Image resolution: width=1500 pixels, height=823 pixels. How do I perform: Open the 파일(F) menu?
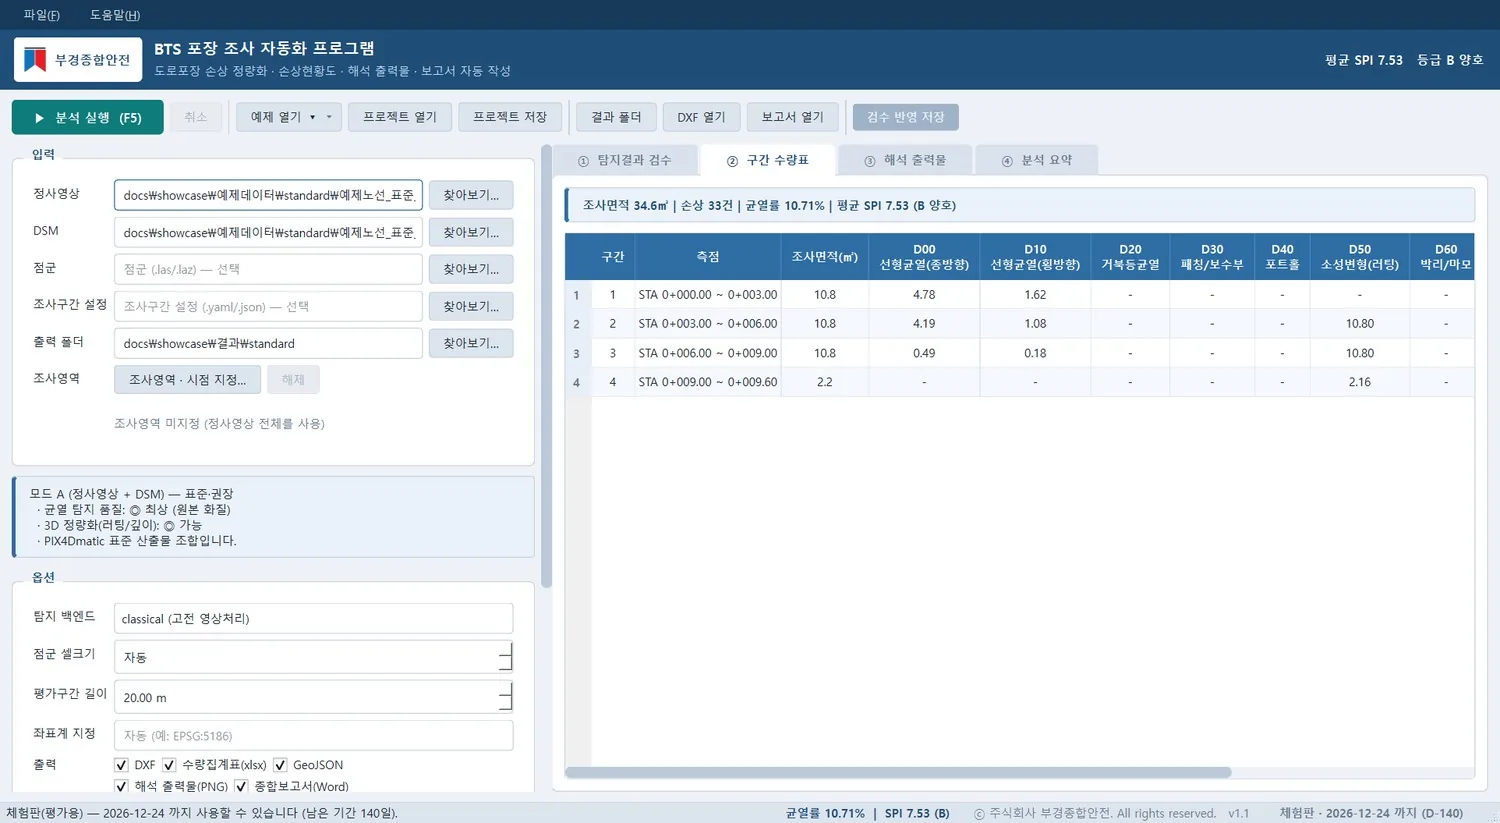pos(42,15)
